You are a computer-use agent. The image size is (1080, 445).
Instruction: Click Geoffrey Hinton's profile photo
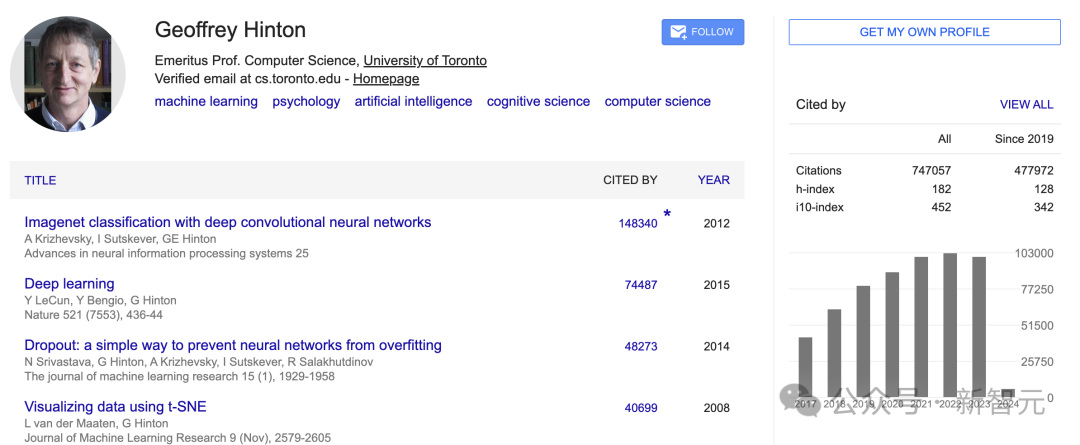point(68,75)
